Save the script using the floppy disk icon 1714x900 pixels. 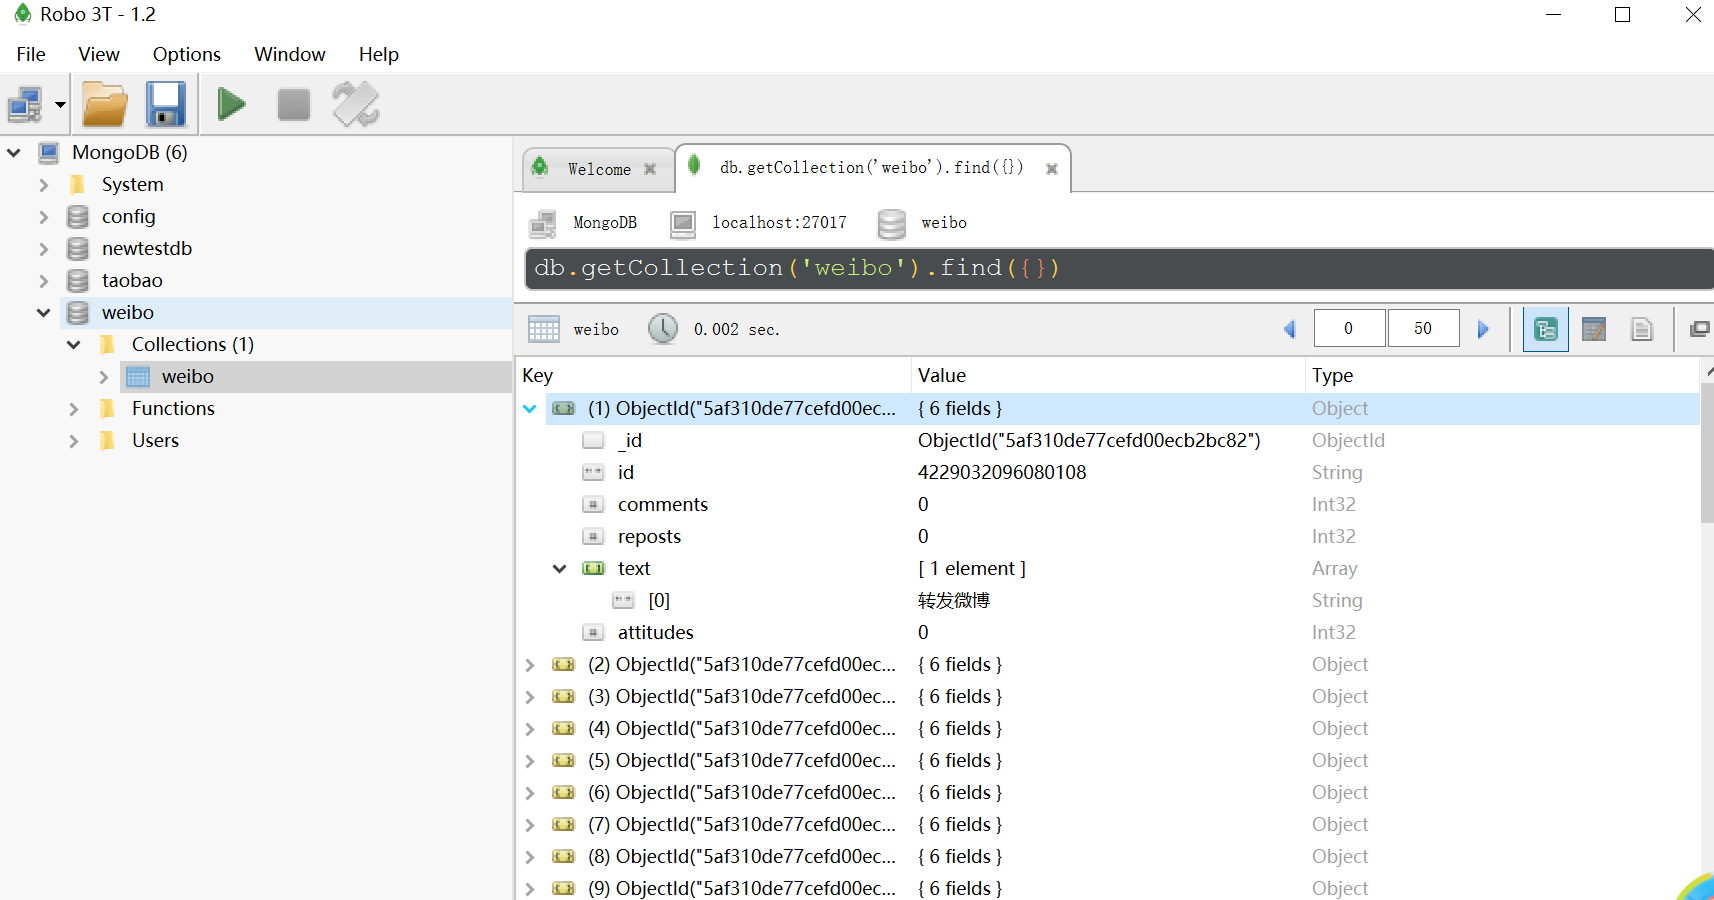(166, 104)
